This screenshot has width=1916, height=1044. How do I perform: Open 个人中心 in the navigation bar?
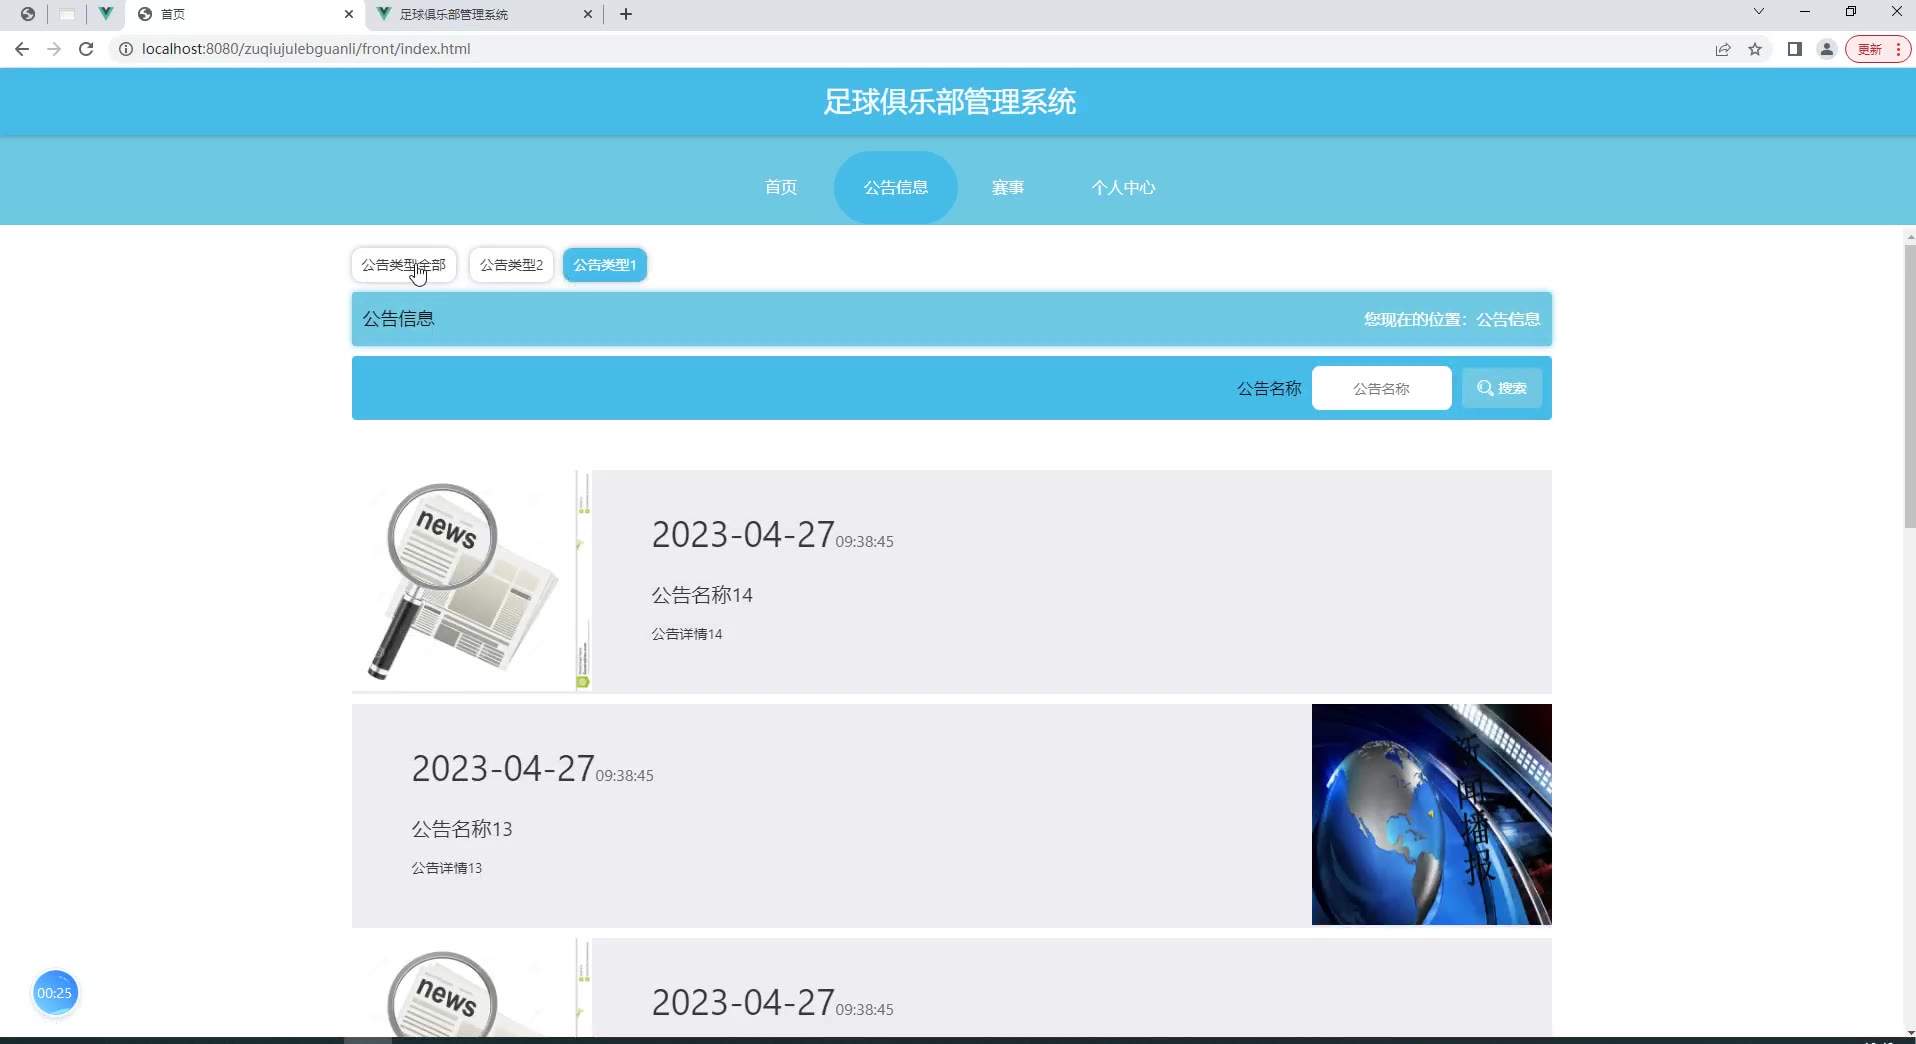pos(1123,187)
